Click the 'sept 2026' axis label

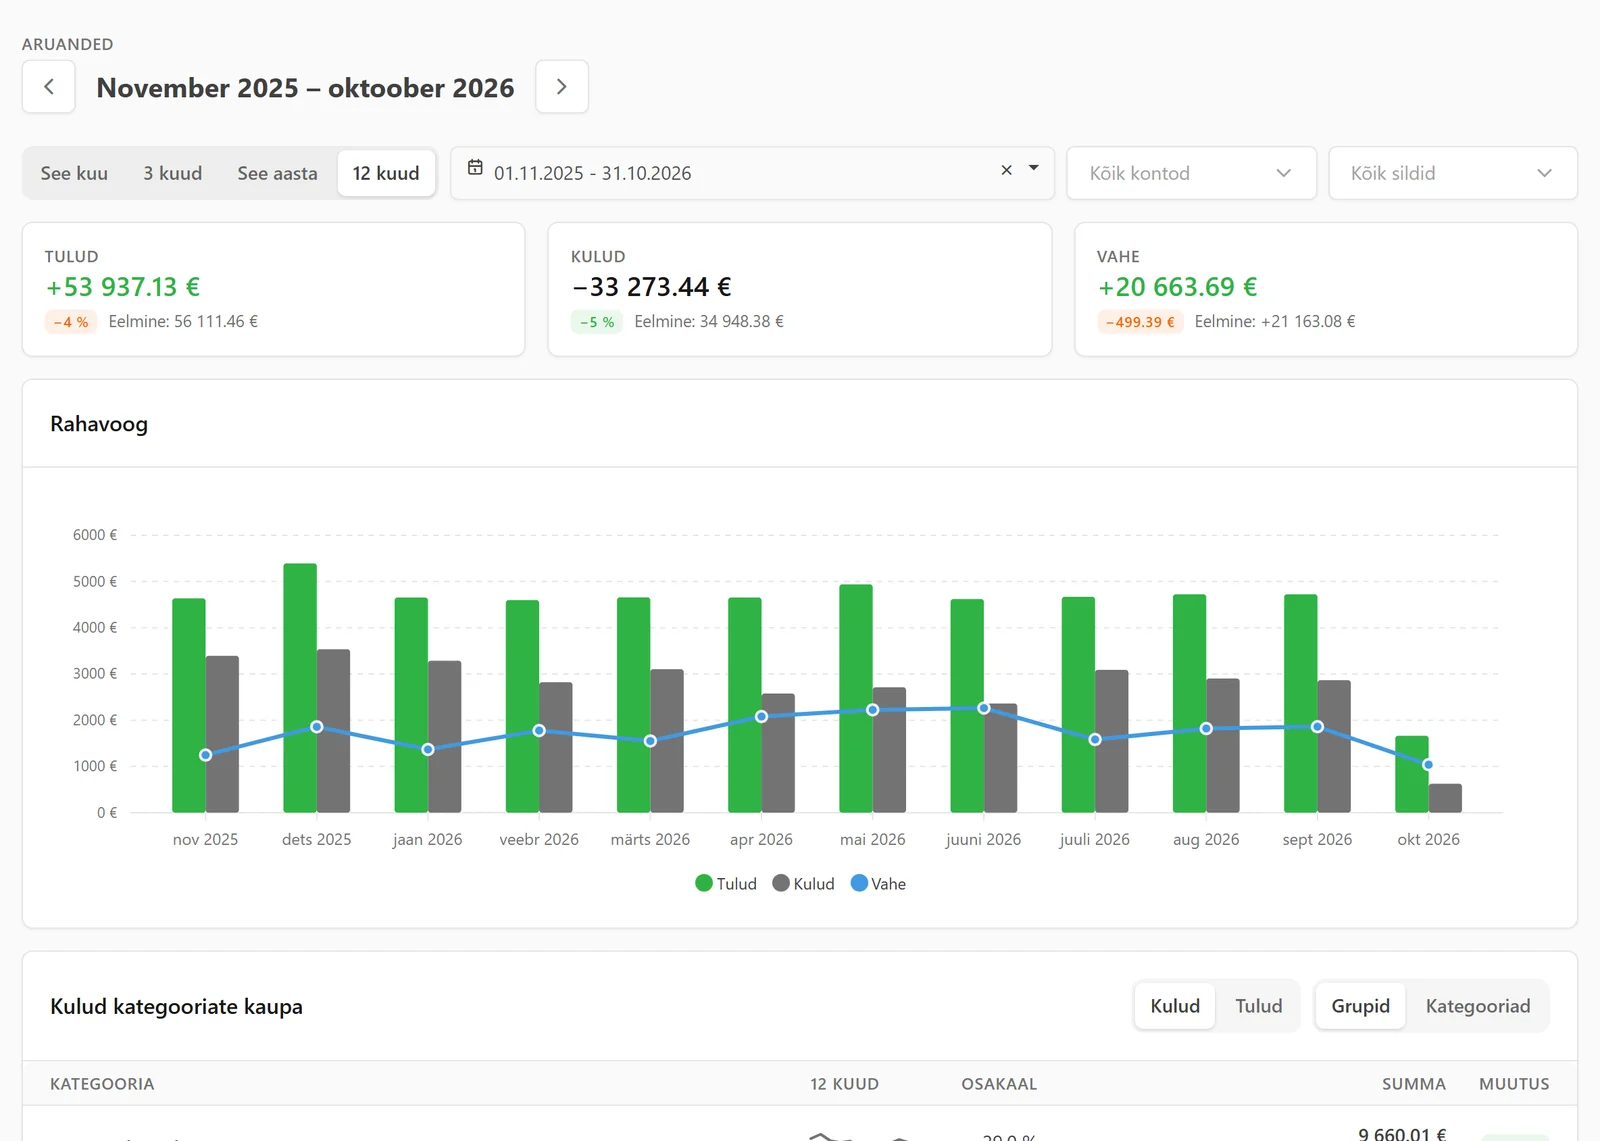point(1317,839)
